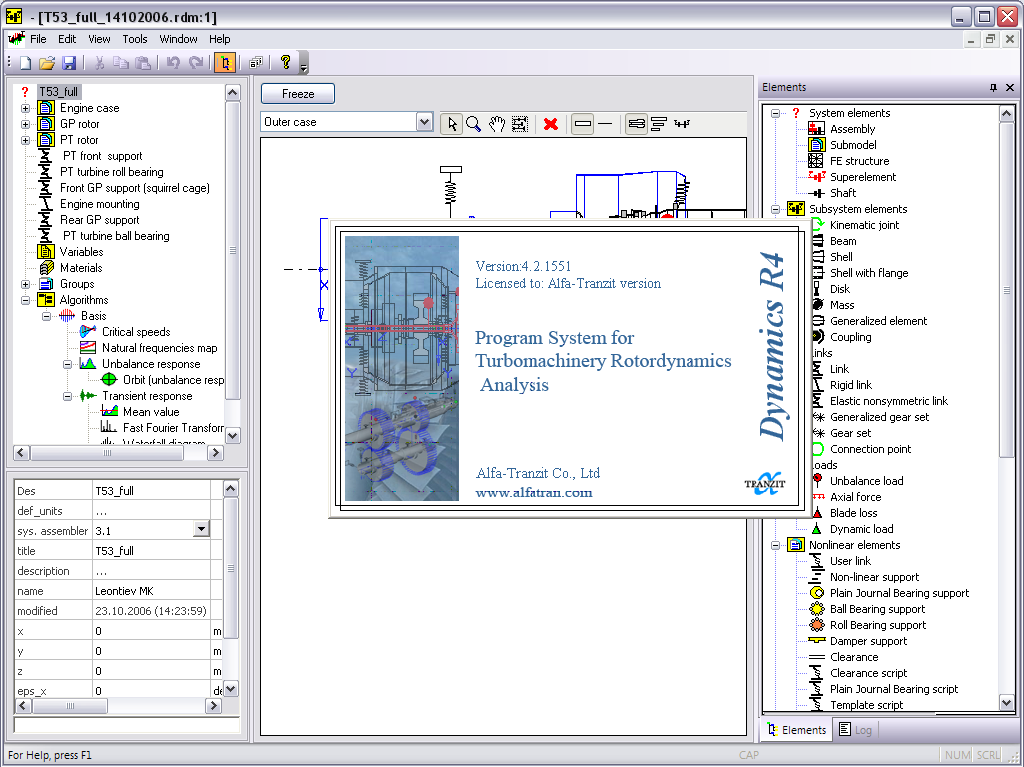Toggle the Elements panel pin
Image resolution: width=1024 pixels, height=767 pixels.
(x=993, y=88)
